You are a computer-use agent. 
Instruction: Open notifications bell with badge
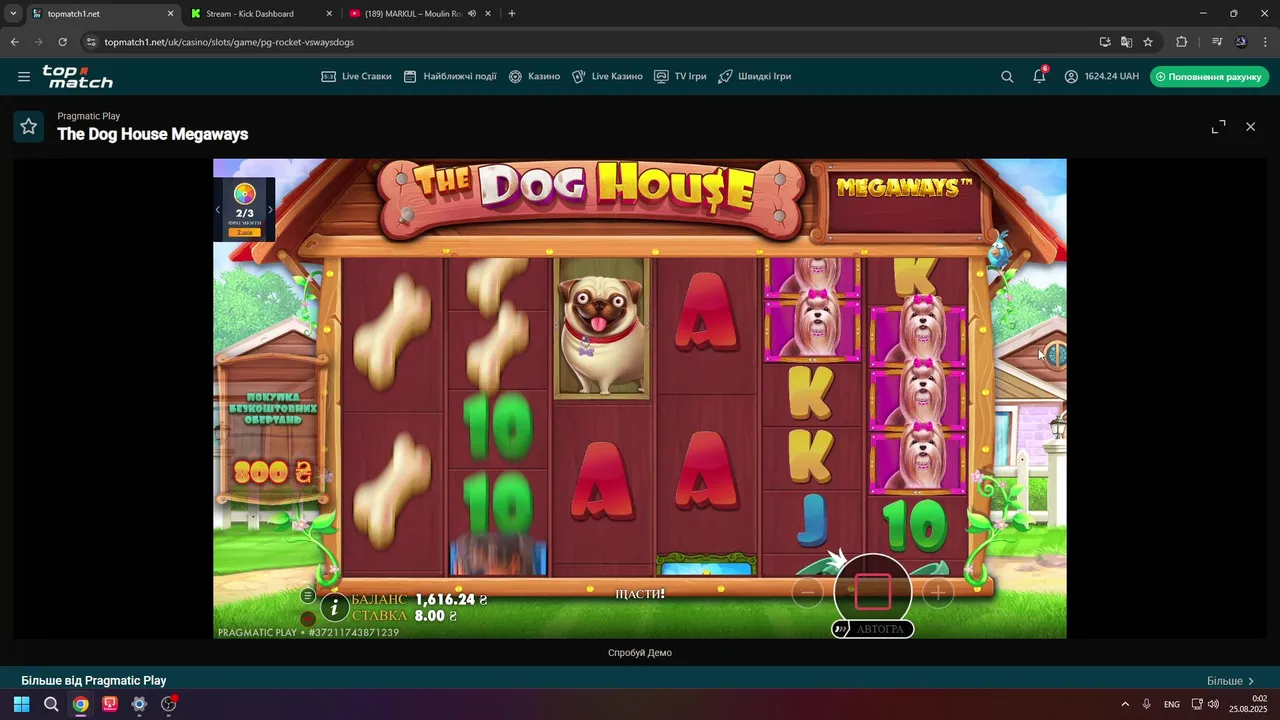pos(1040,75)
